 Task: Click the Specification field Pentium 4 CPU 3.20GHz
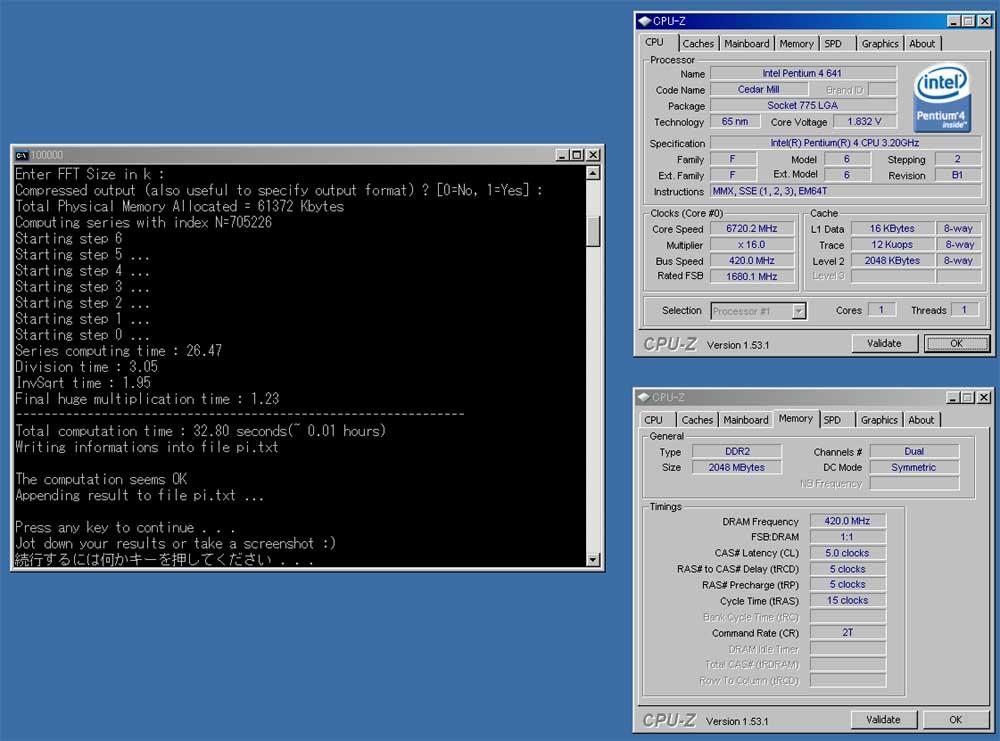[x=845, y=143]
